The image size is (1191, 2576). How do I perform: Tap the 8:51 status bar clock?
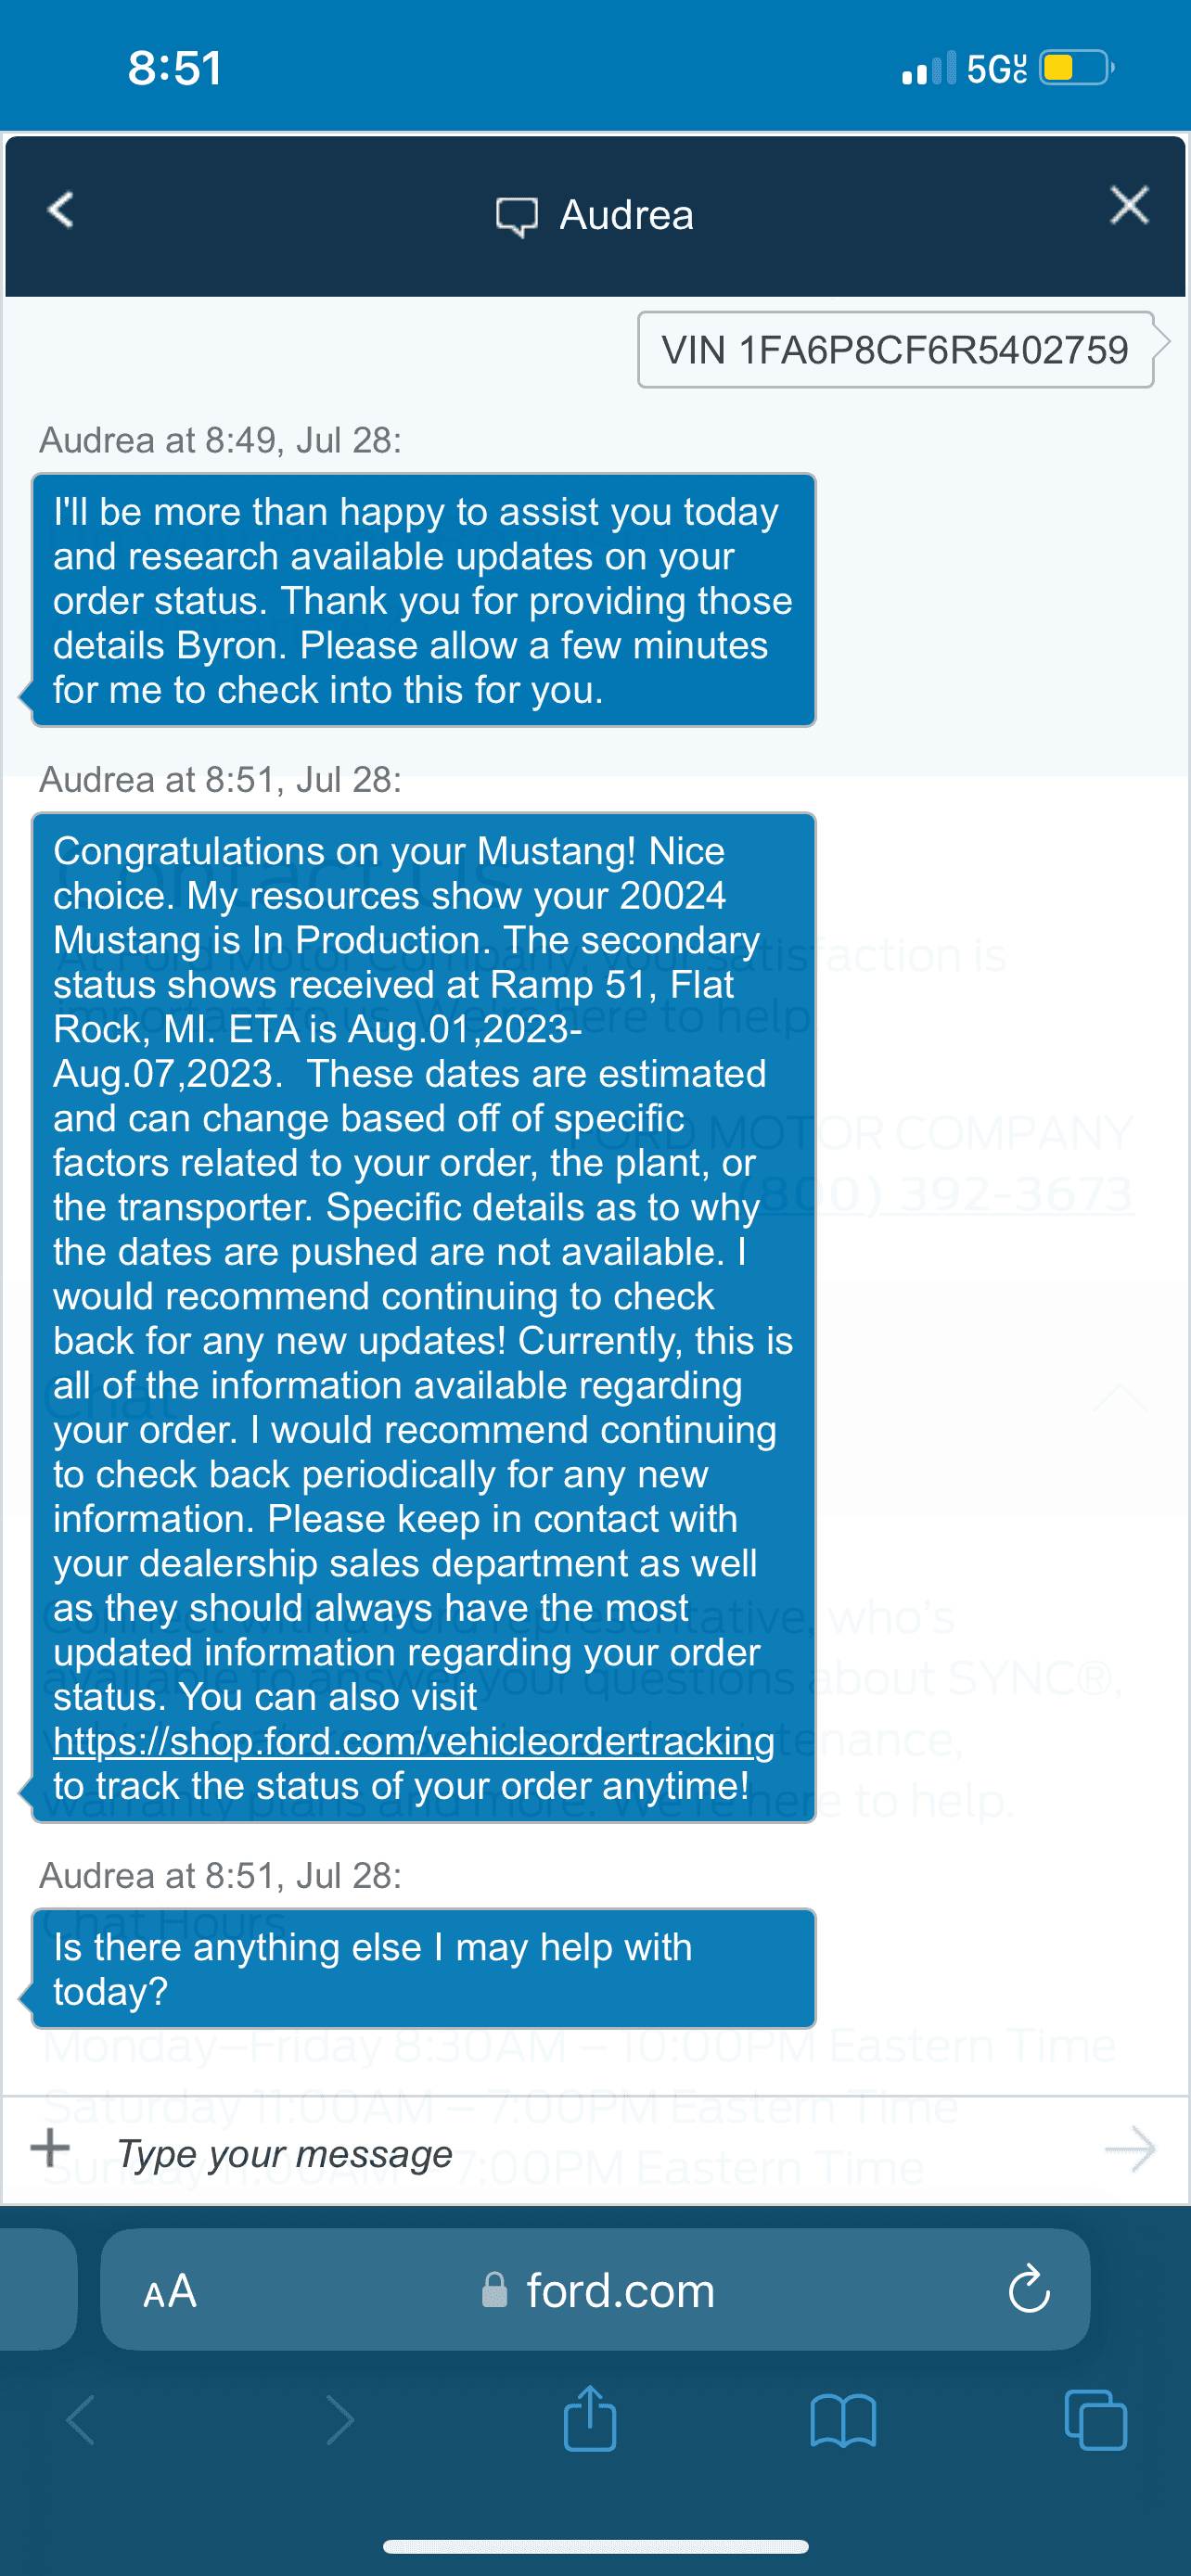point(175,68)
